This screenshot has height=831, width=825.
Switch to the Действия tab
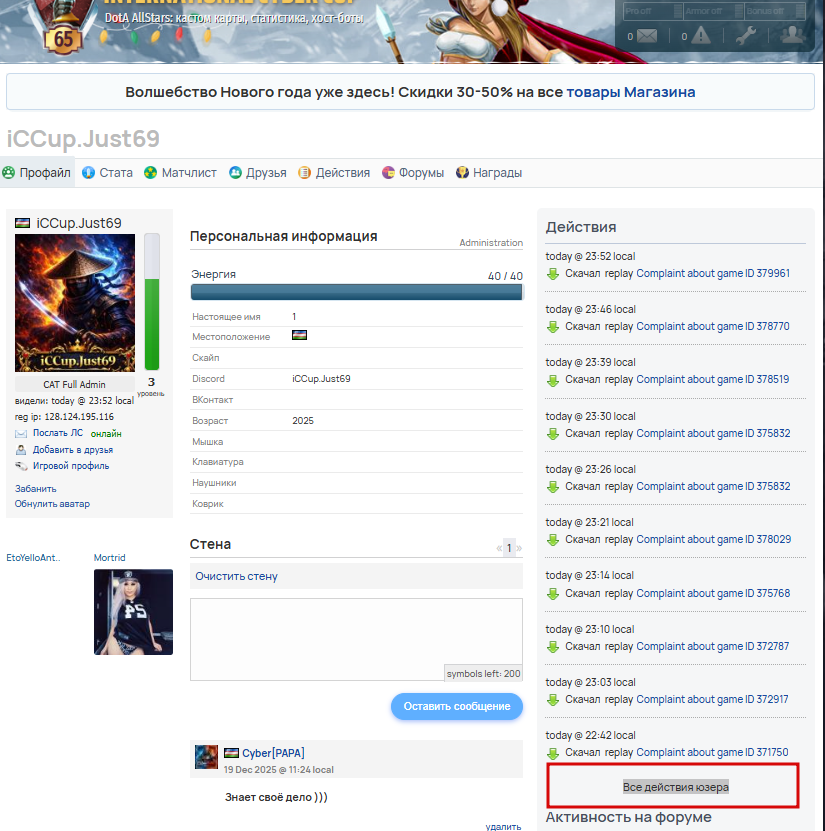pos(334,173)
